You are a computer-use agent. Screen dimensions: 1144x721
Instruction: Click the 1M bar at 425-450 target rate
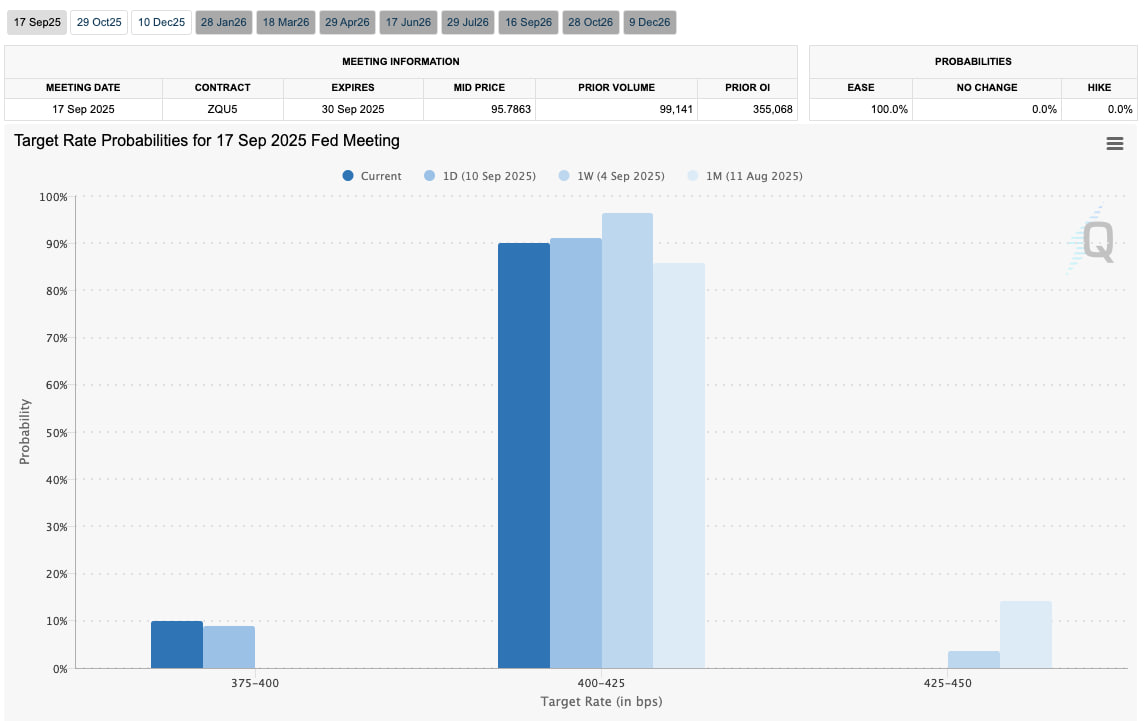click(x=1025, y=635)
